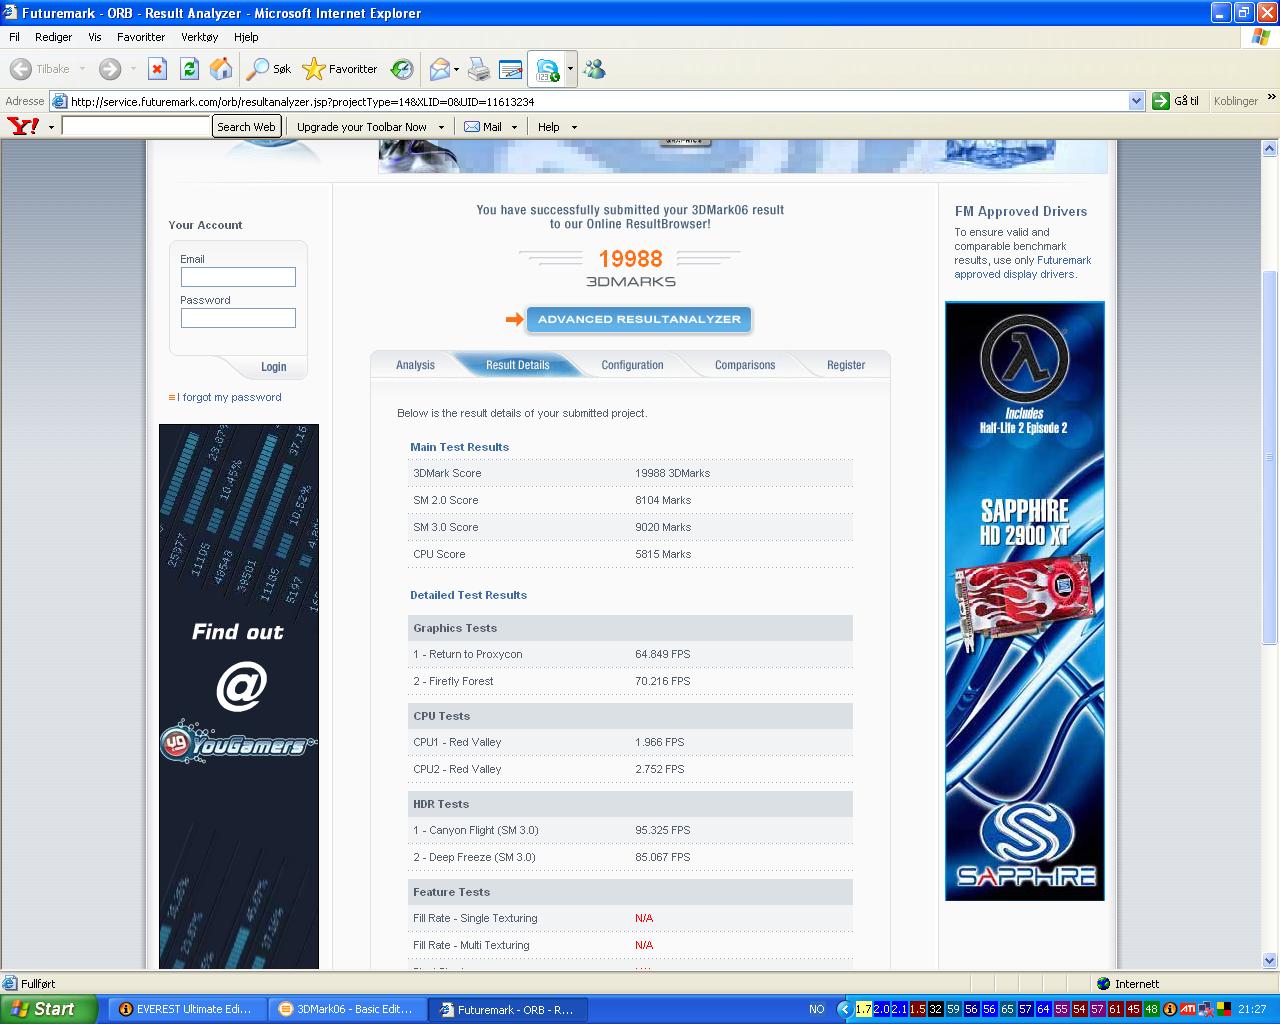The image size is (1280, 1024).
Task: Click the green Go (Gå til) arrow
Action: (x=1161, y=101)
